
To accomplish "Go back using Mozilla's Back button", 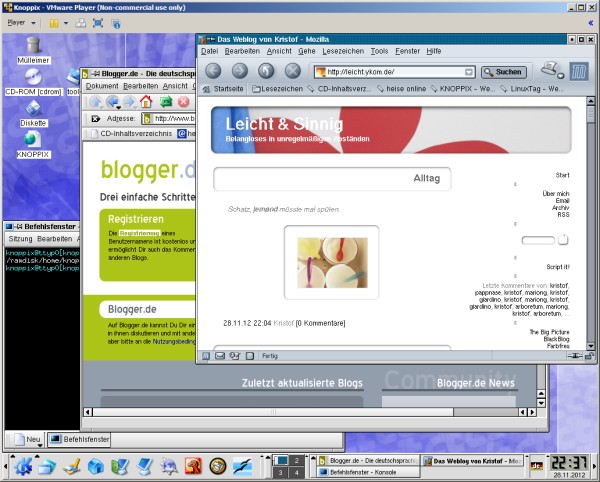I will pos(213,71).
